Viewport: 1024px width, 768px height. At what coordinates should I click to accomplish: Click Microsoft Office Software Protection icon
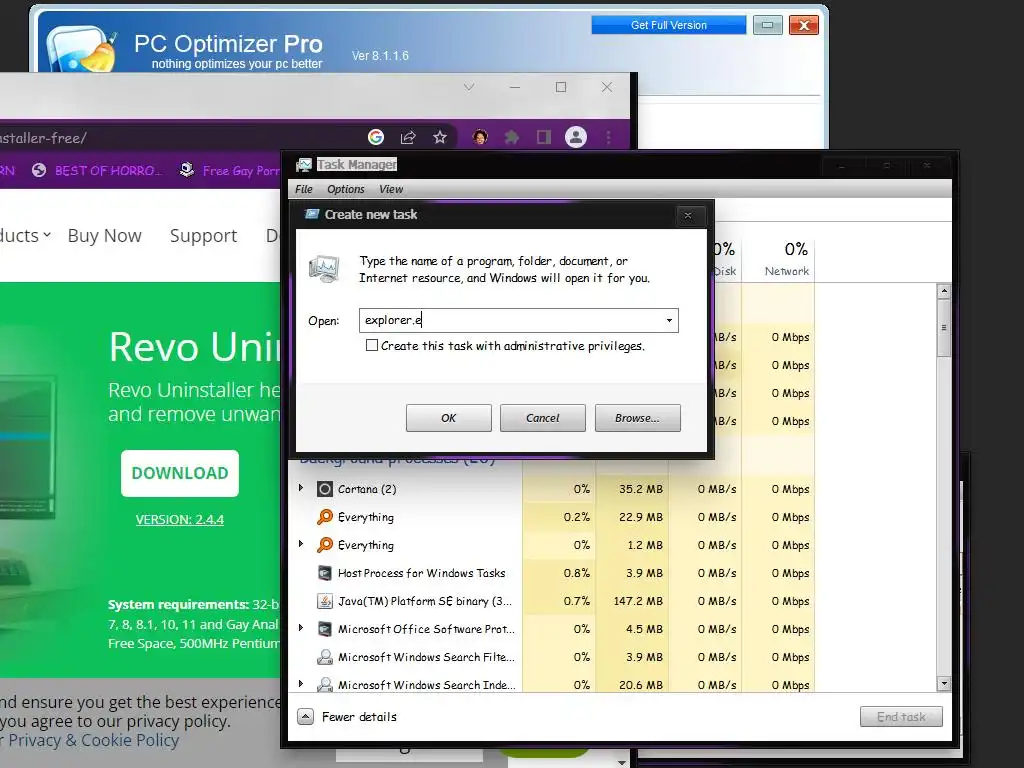[x=325, y=629]
